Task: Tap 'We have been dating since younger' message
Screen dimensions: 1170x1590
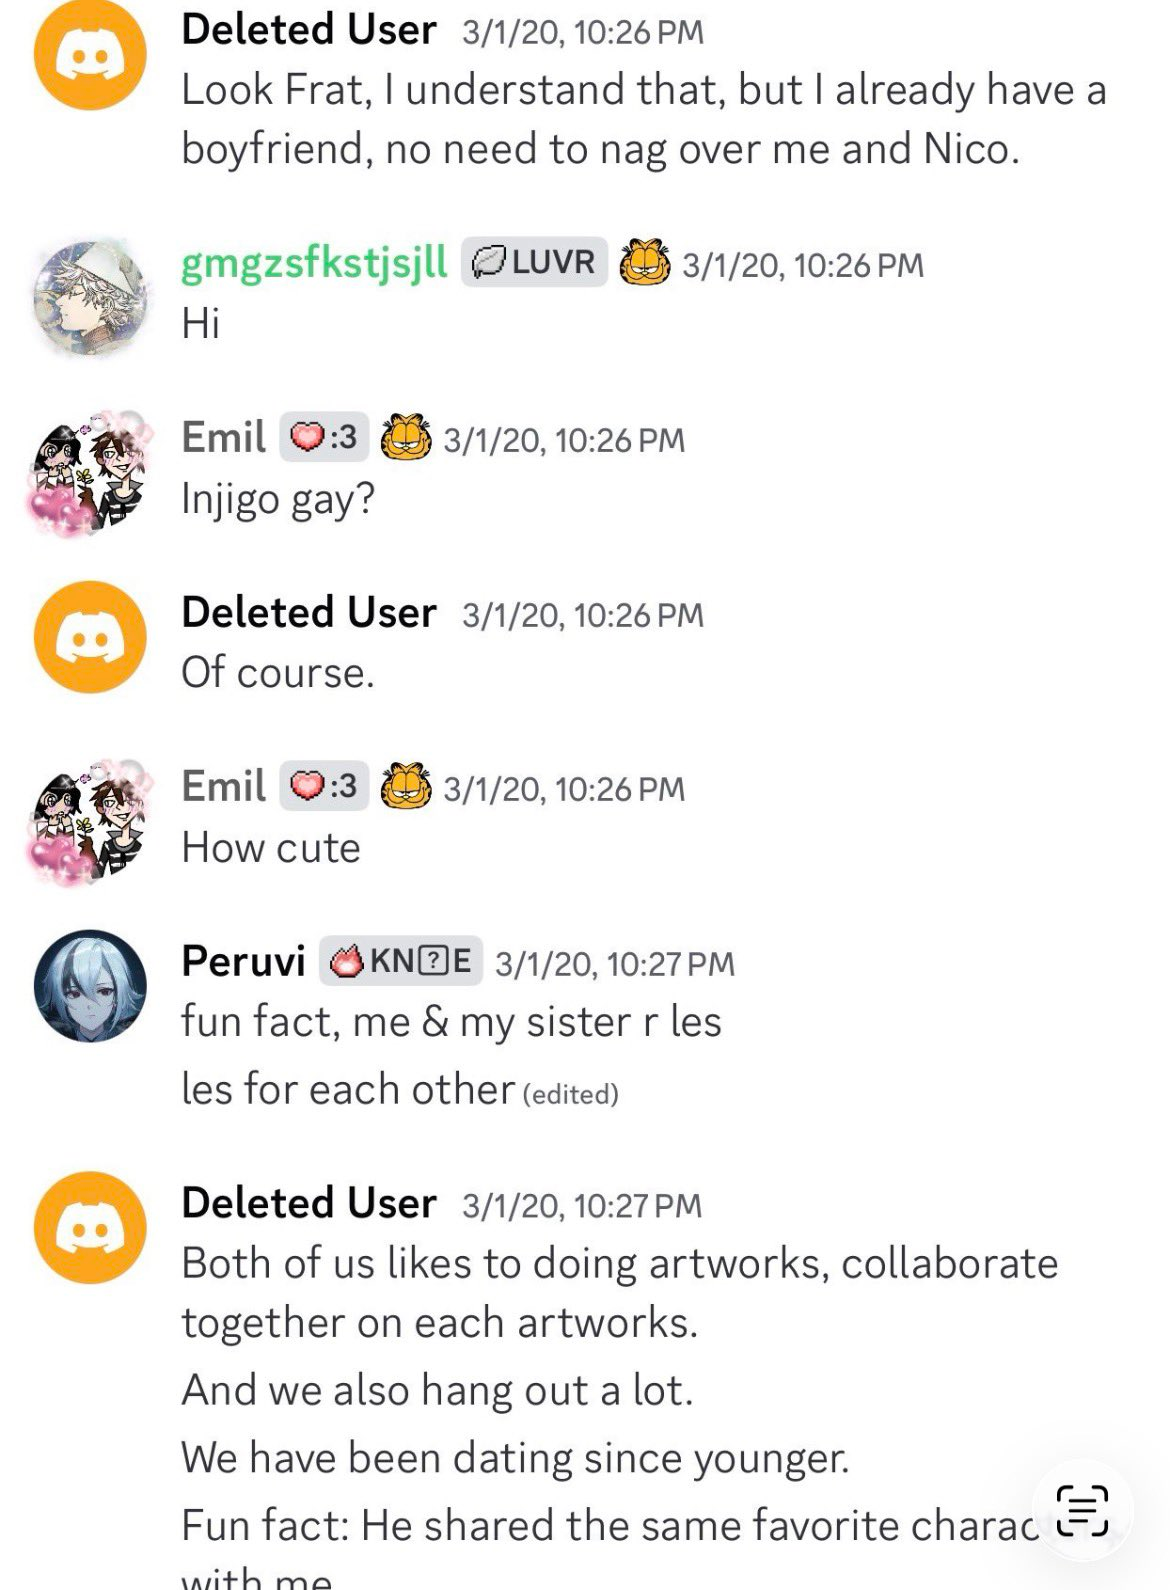Action: tap(515, 1458)
